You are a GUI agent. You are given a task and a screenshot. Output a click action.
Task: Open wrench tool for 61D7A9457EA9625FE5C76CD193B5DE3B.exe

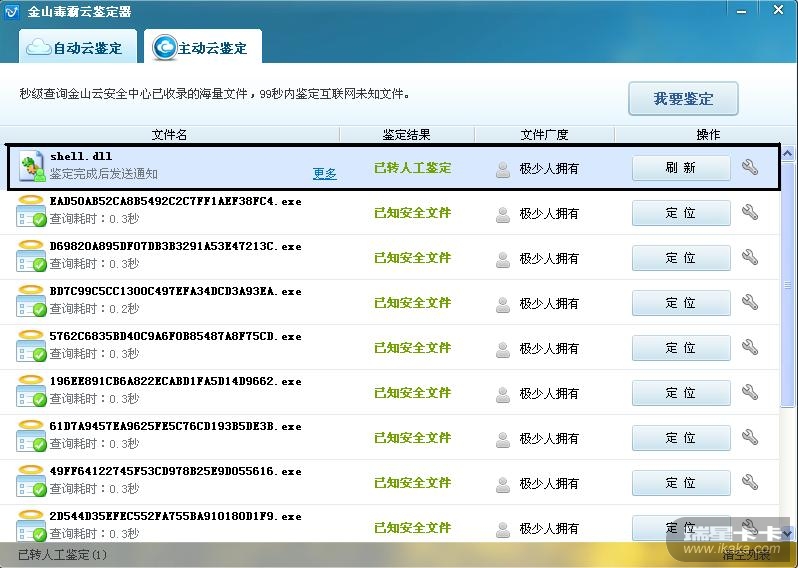click(x=750, y=437)
